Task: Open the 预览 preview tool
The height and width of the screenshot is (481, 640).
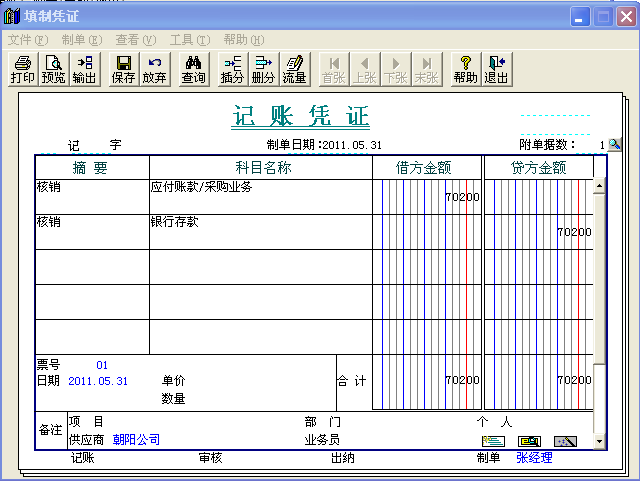Action: click(x=53, y=69)
